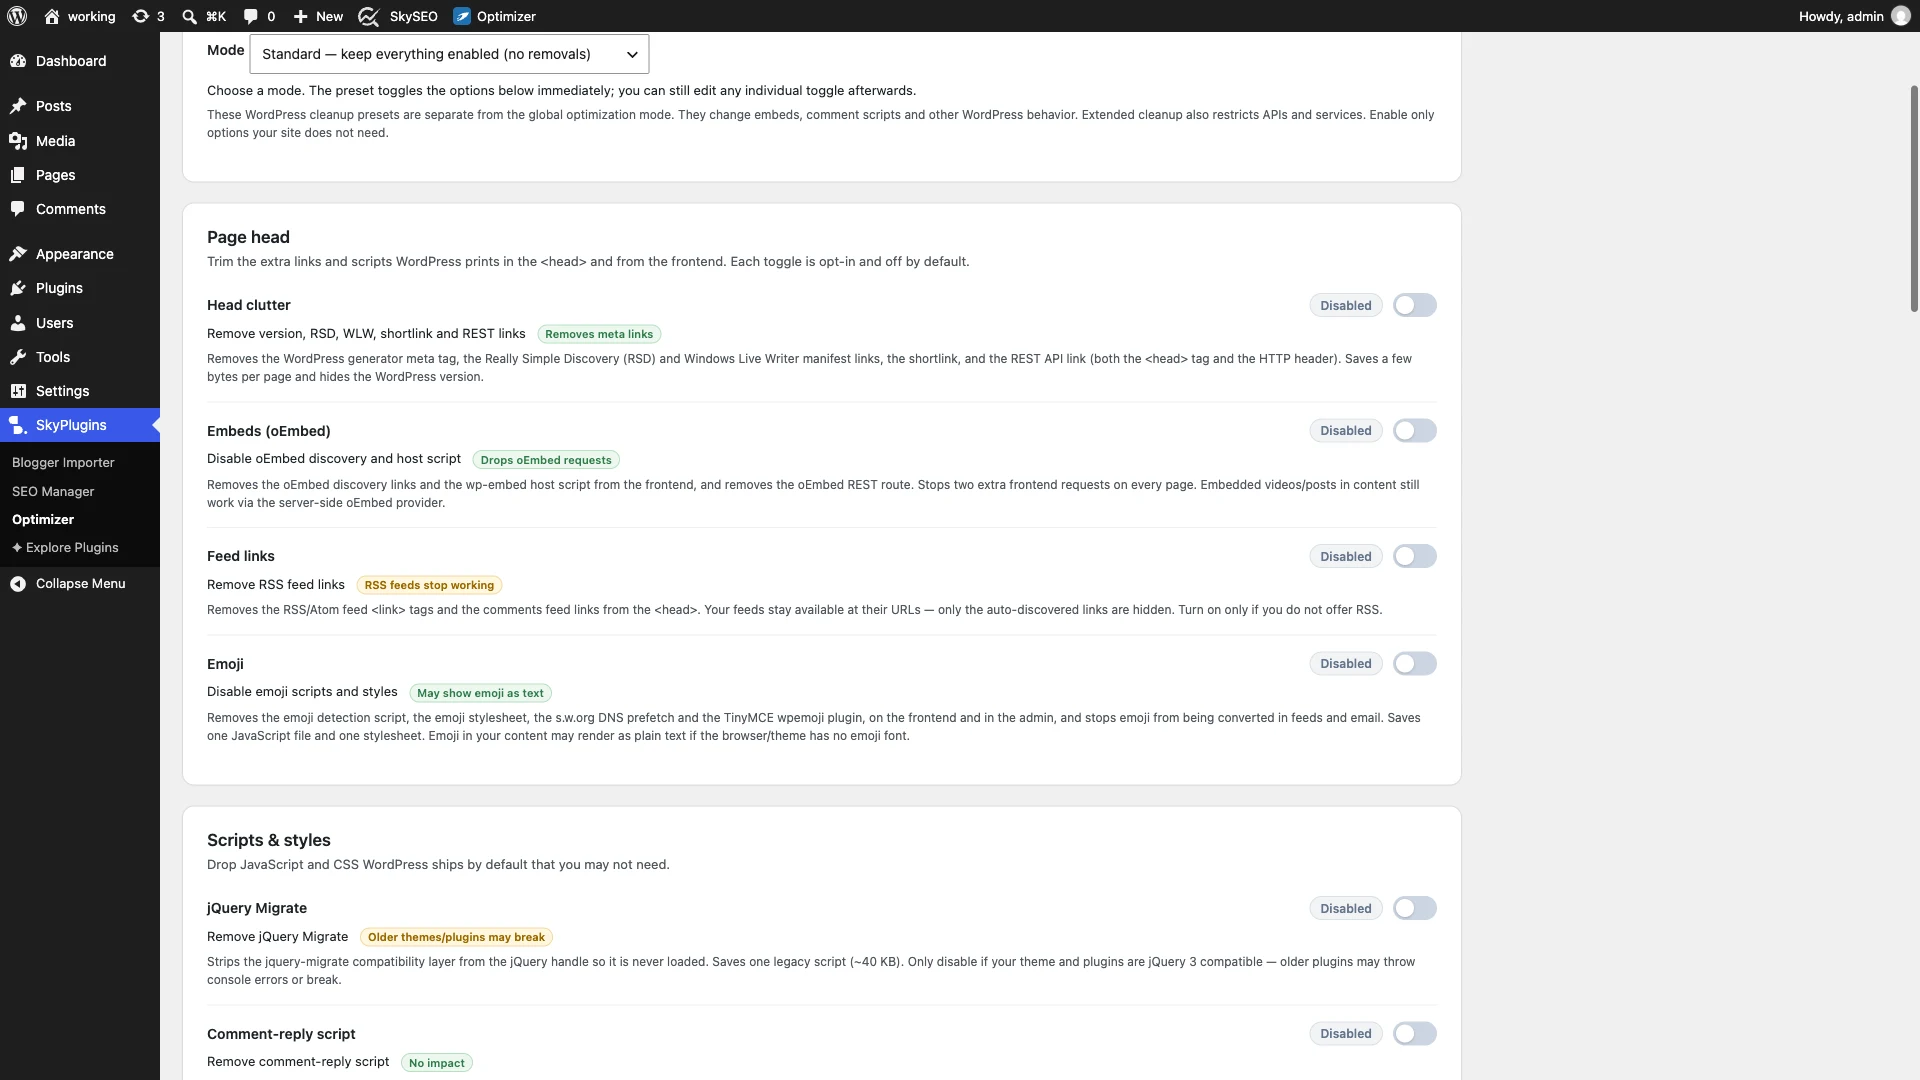Go to Users in the sidebar
The height and width of the screenshot is (1080, 1920).
point(80,323)
